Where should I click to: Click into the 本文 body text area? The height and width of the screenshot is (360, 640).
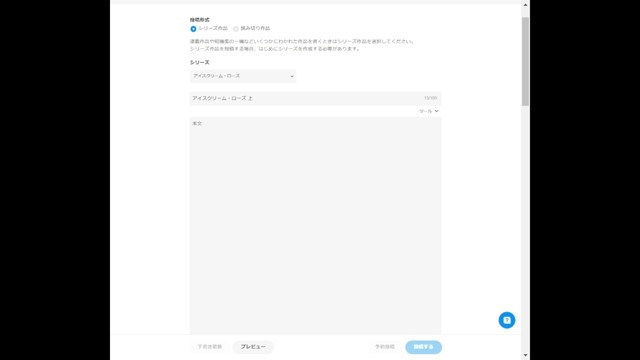tap(315, 226)
